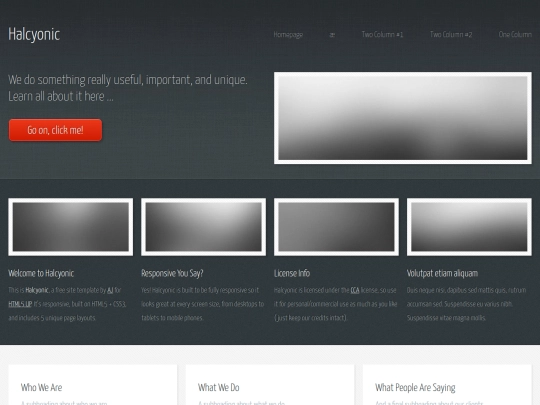Screen dimensions: 540x405
Task: Click the 'Who We Are' heading
Action: tap(41, 387)
